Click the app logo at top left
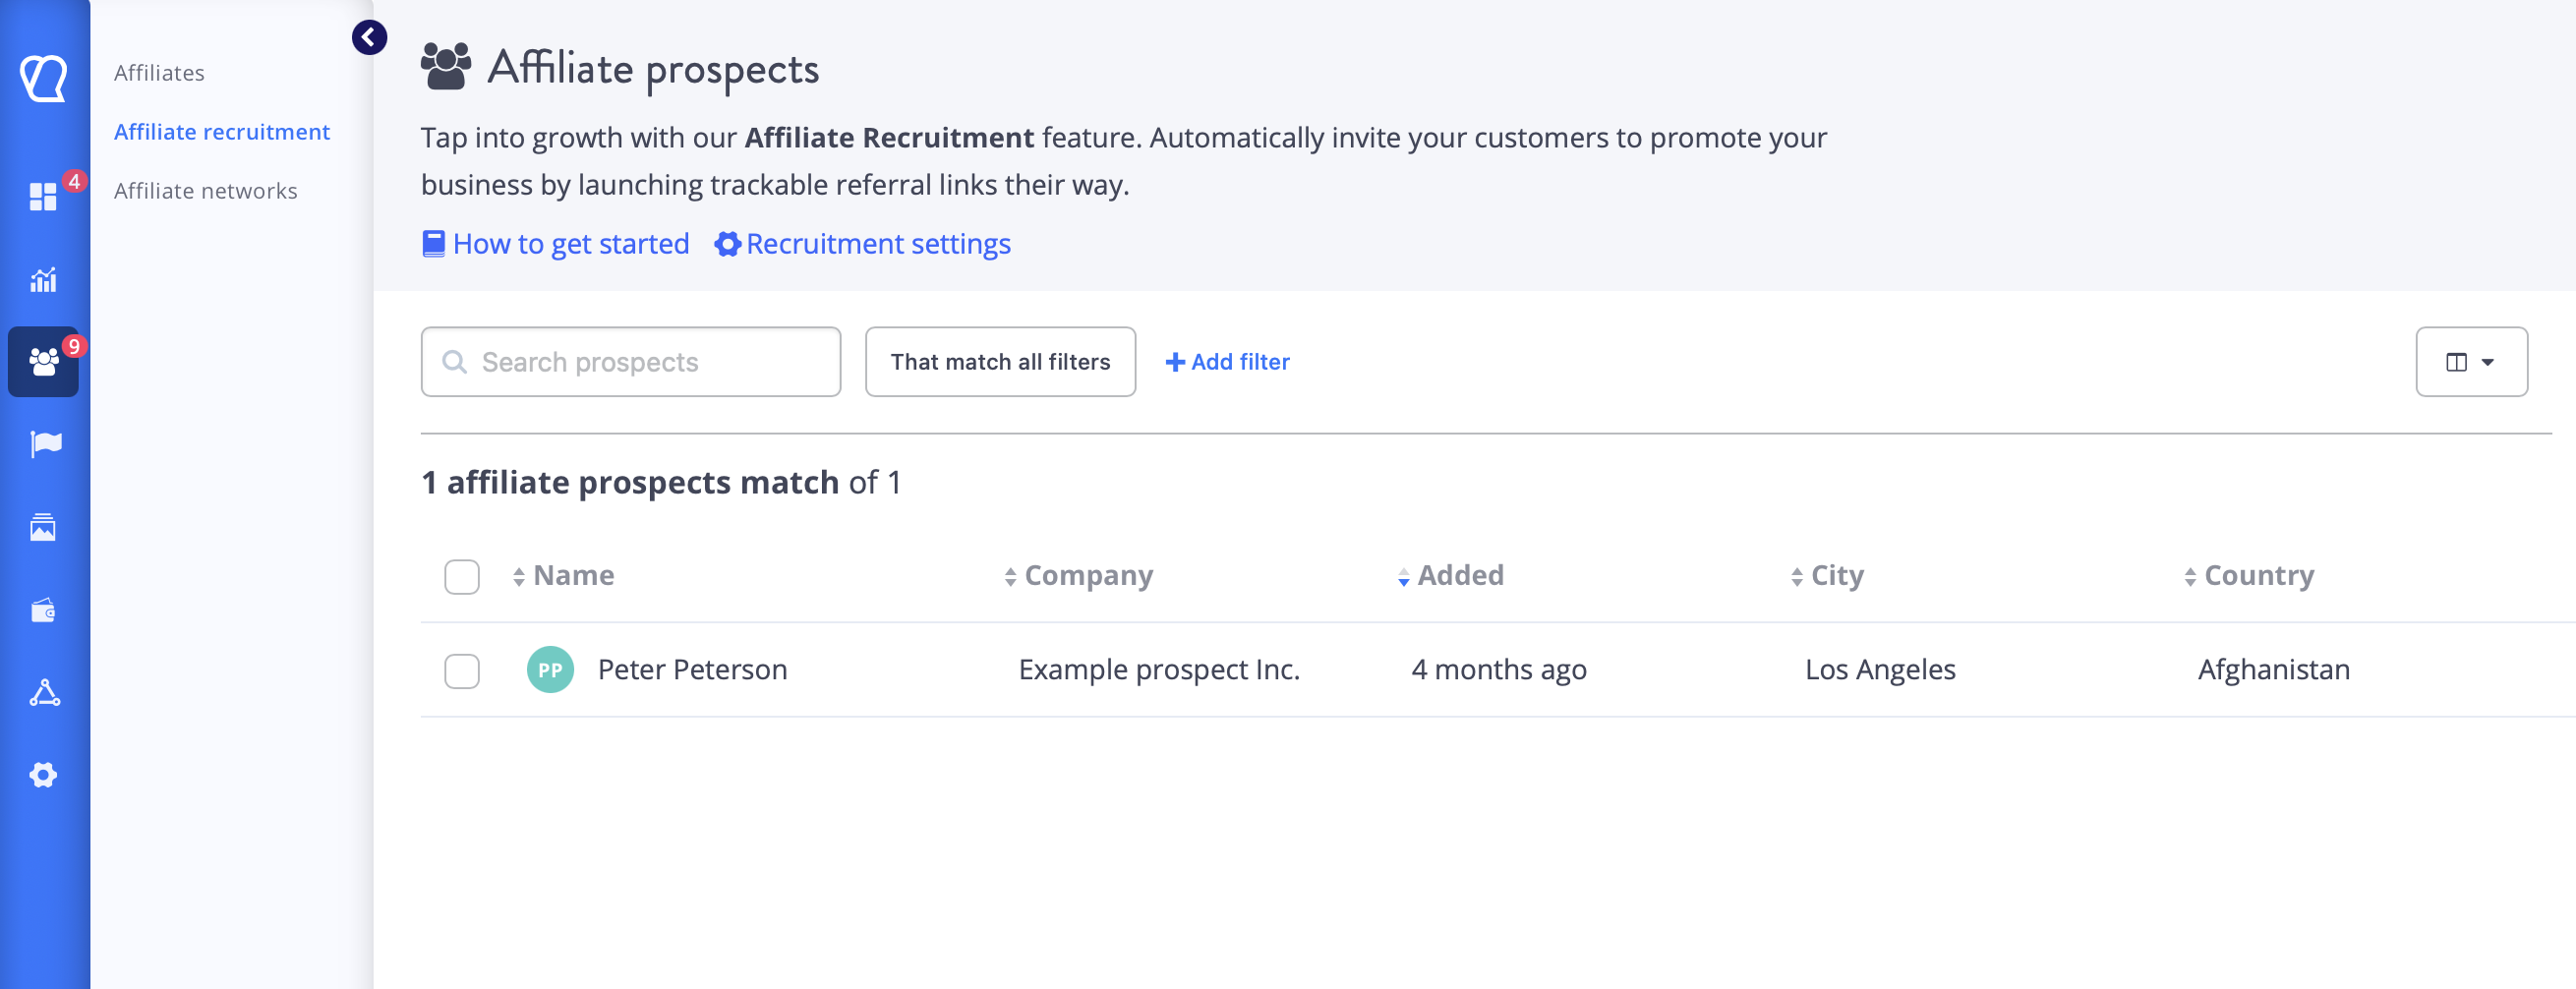The image size is (2576, 989). point(44,77)
